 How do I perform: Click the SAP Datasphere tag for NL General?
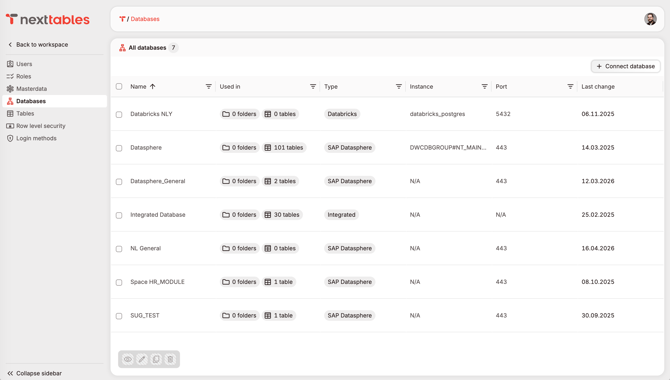point(350,248)
